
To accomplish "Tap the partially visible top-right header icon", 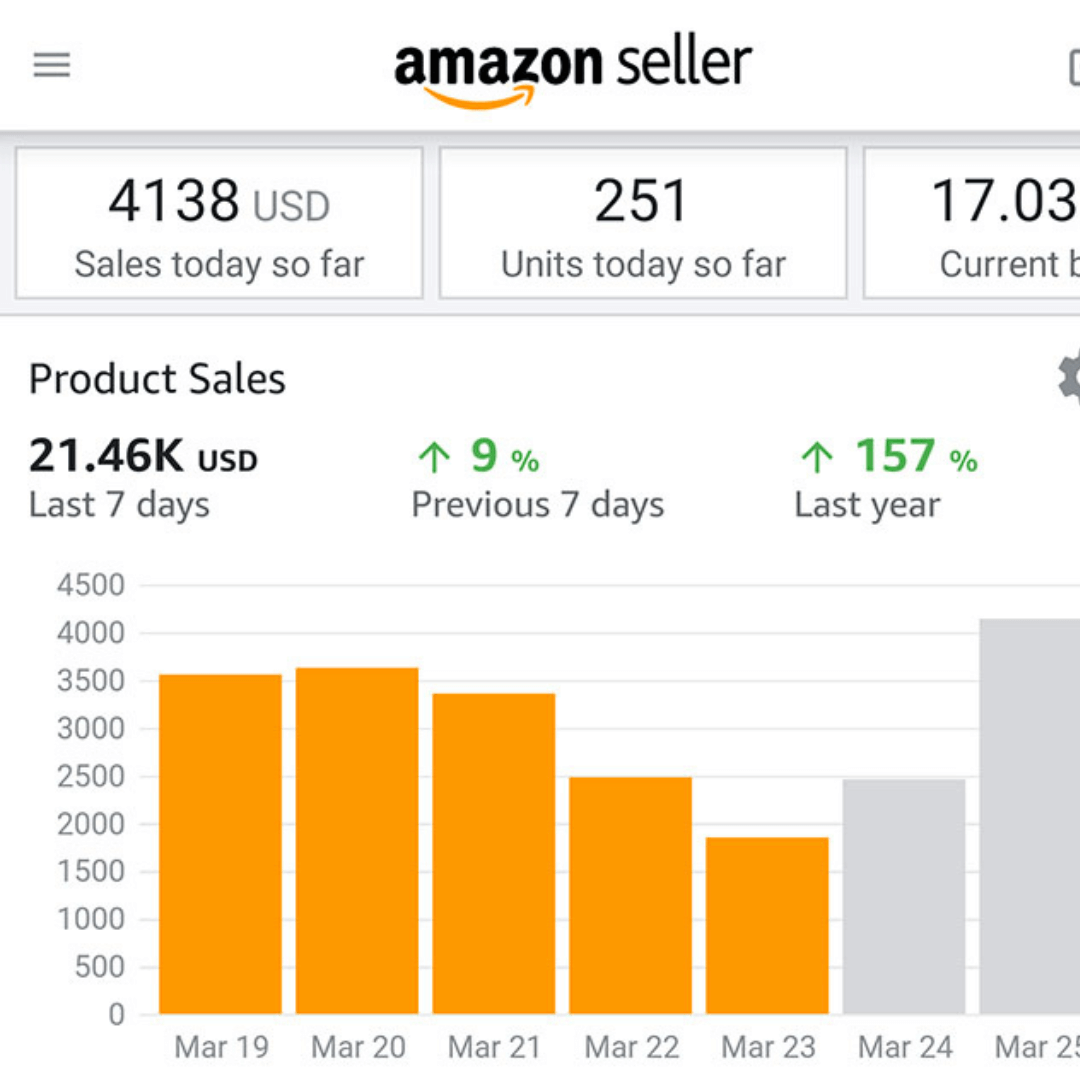I will tap(1073, 68).
